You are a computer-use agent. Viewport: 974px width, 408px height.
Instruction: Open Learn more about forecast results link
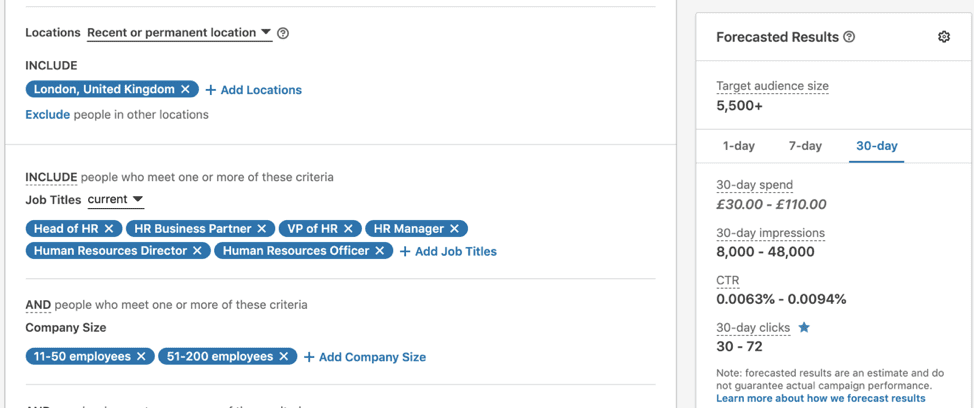click(x=821, y=398)
